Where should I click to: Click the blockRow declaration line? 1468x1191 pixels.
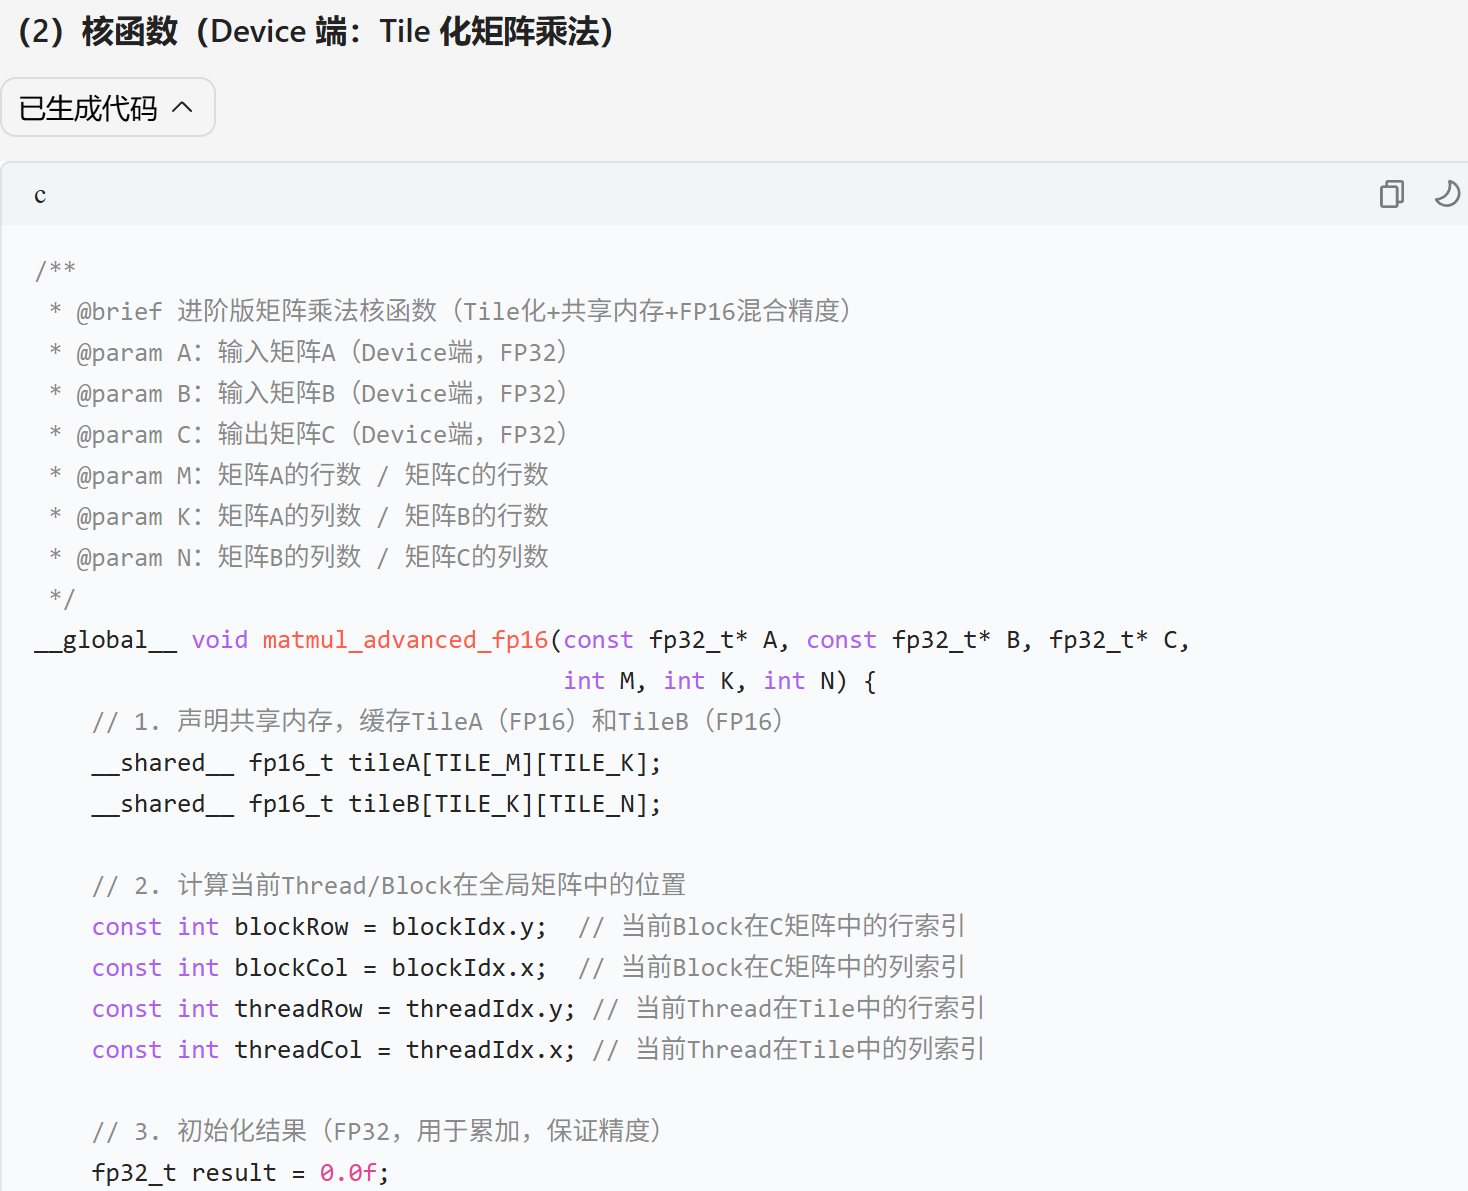pyautogui.click(x=528, y=927)
